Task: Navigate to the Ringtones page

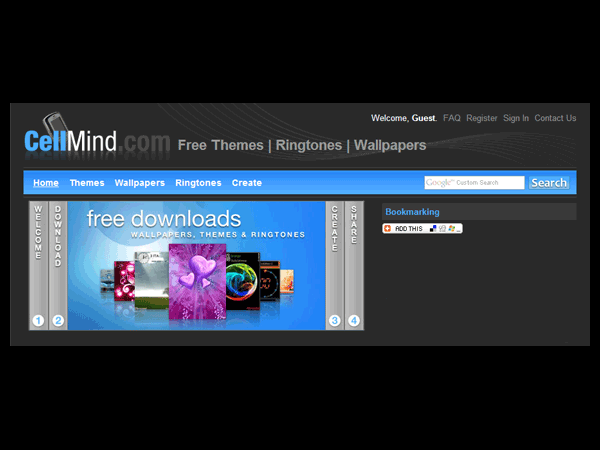Action: pos(198,183)
